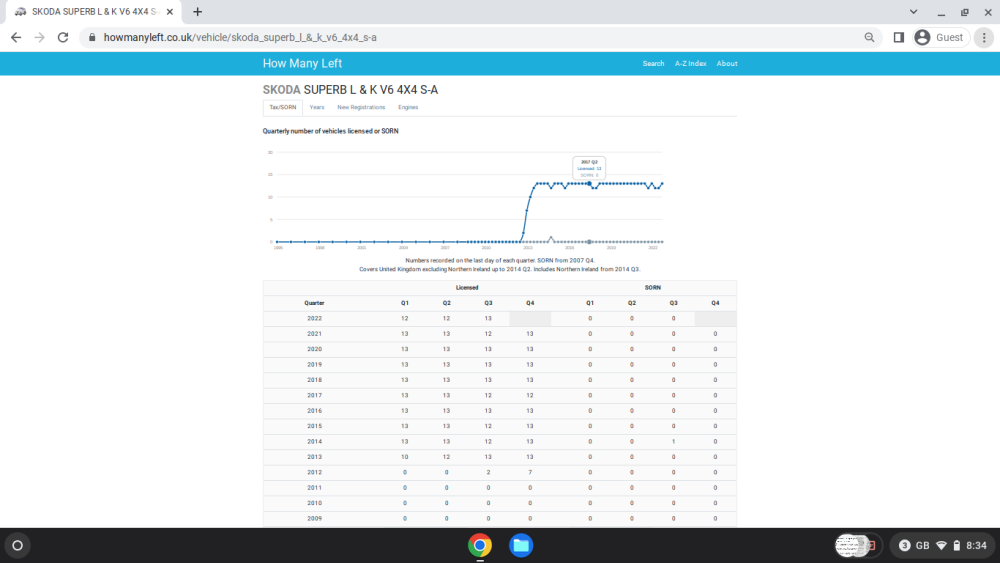Toggle the browser side panel icon

click(x=899, y=38)
